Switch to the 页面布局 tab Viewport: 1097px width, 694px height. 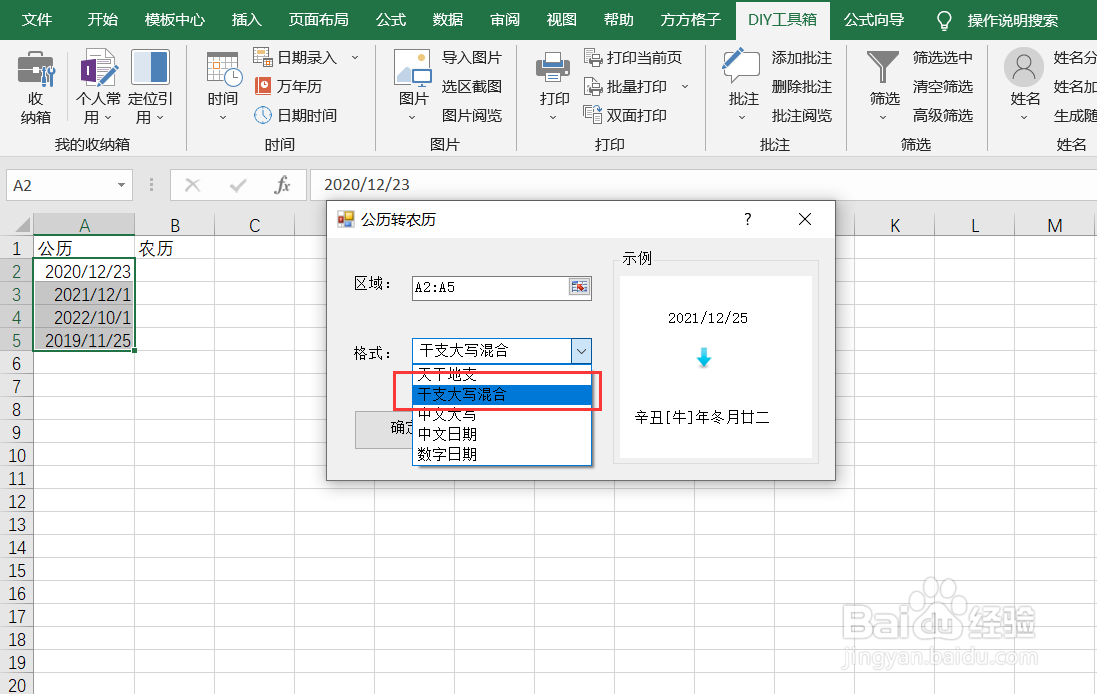coord(318,20)
